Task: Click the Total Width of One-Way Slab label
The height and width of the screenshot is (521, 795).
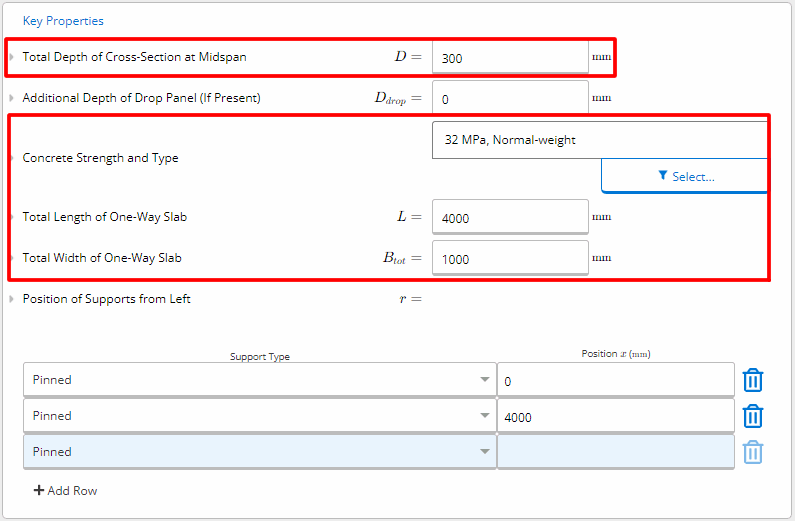Action: (x=102, y=258)
